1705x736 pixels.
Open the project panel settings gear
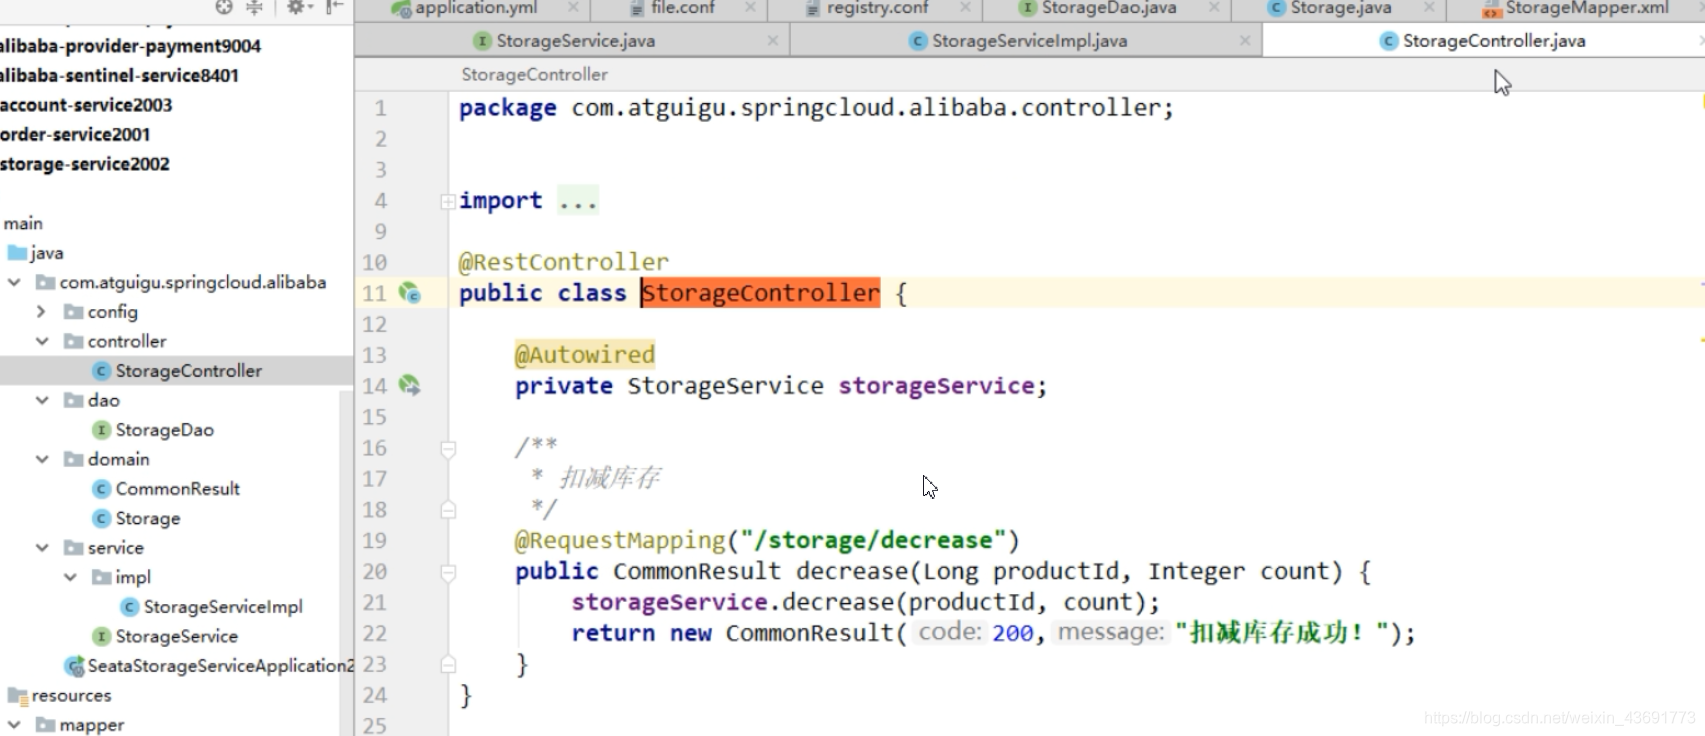(297, 7)
